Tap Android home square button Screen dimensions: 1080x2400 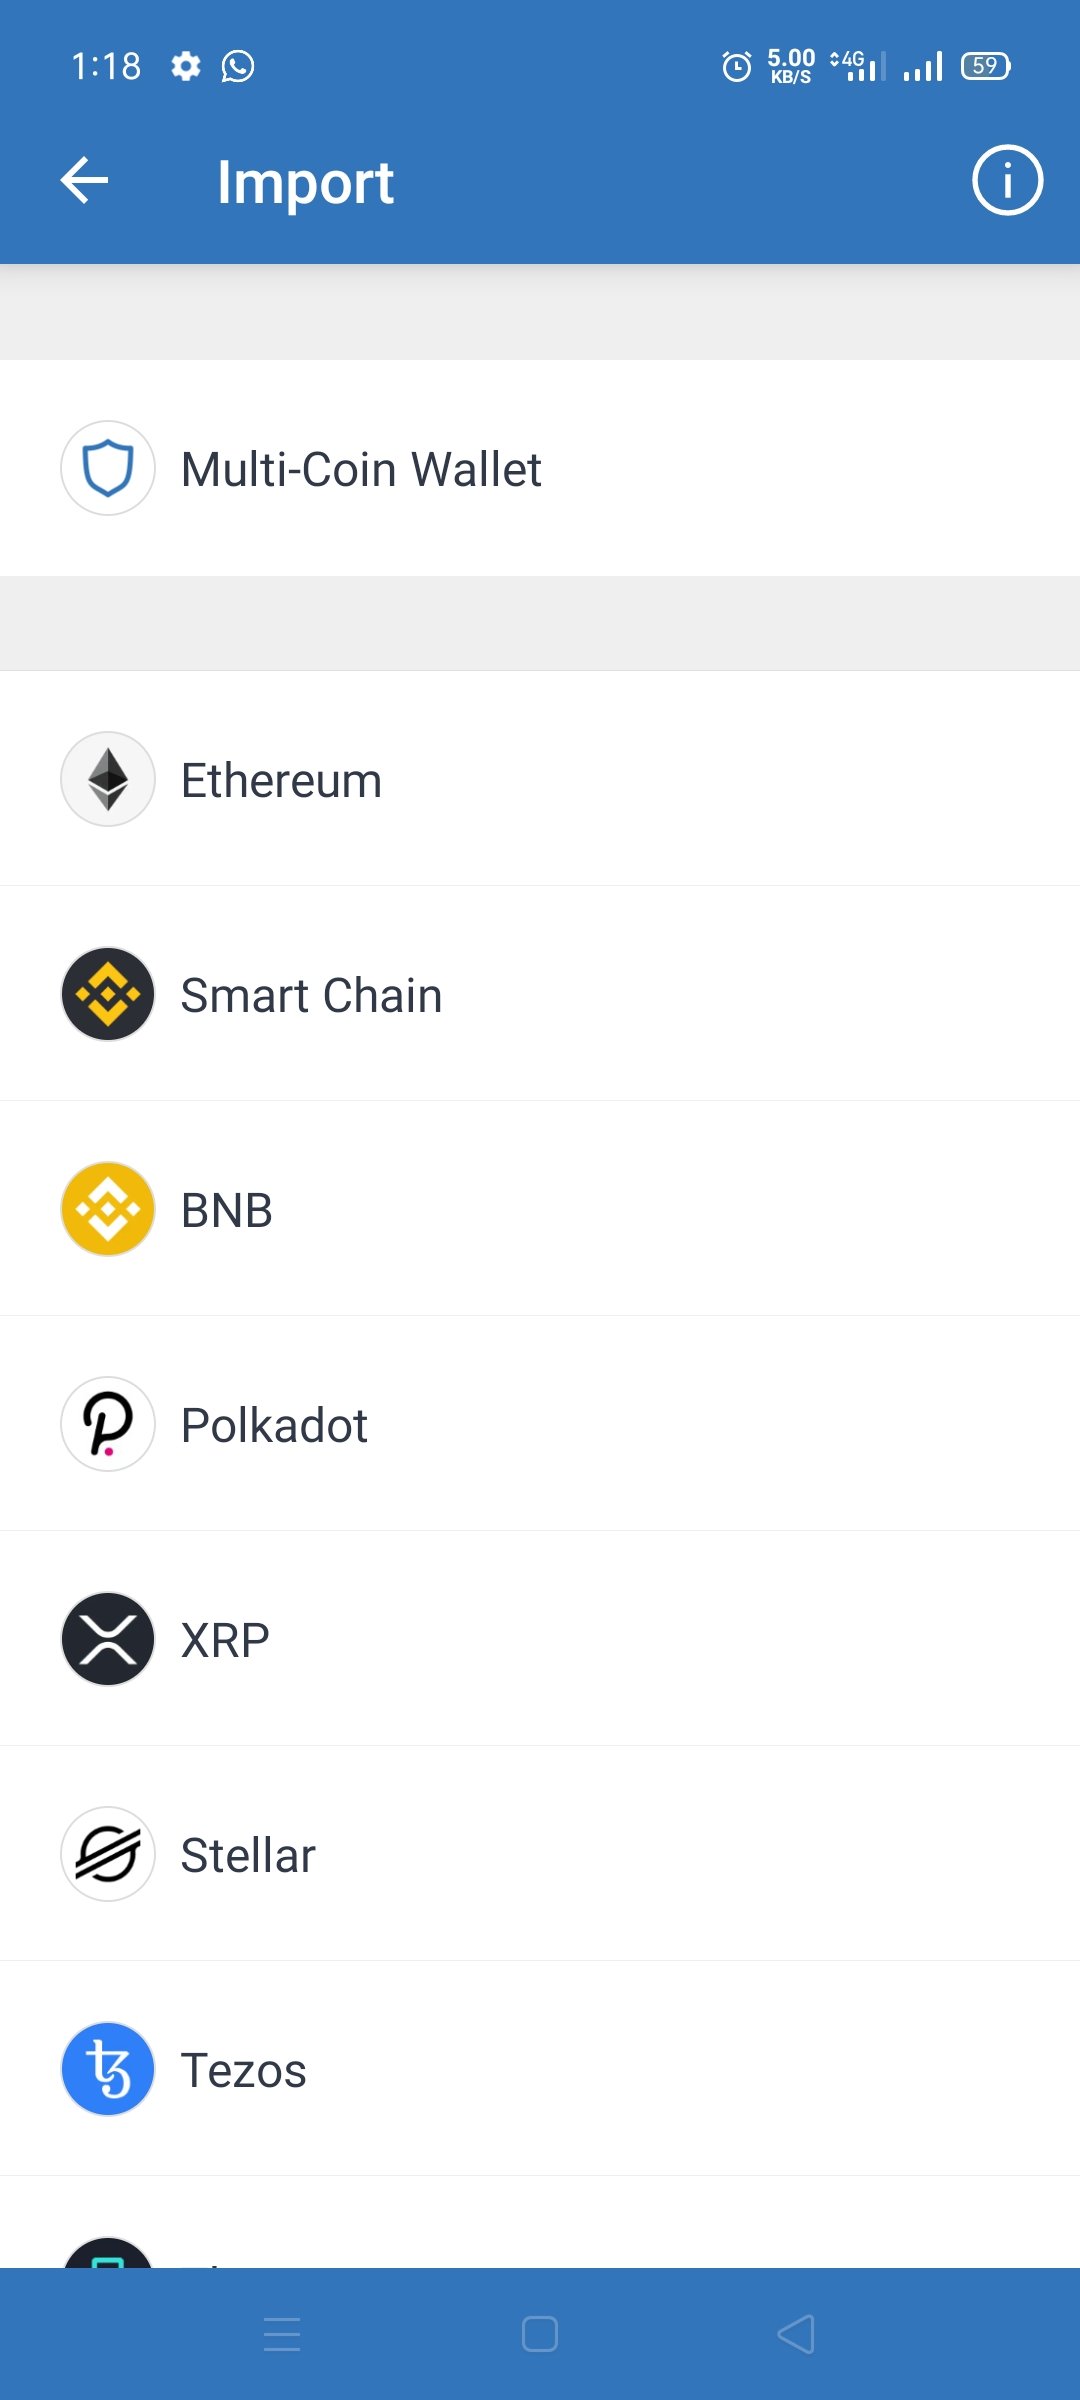click(540, 2334)
